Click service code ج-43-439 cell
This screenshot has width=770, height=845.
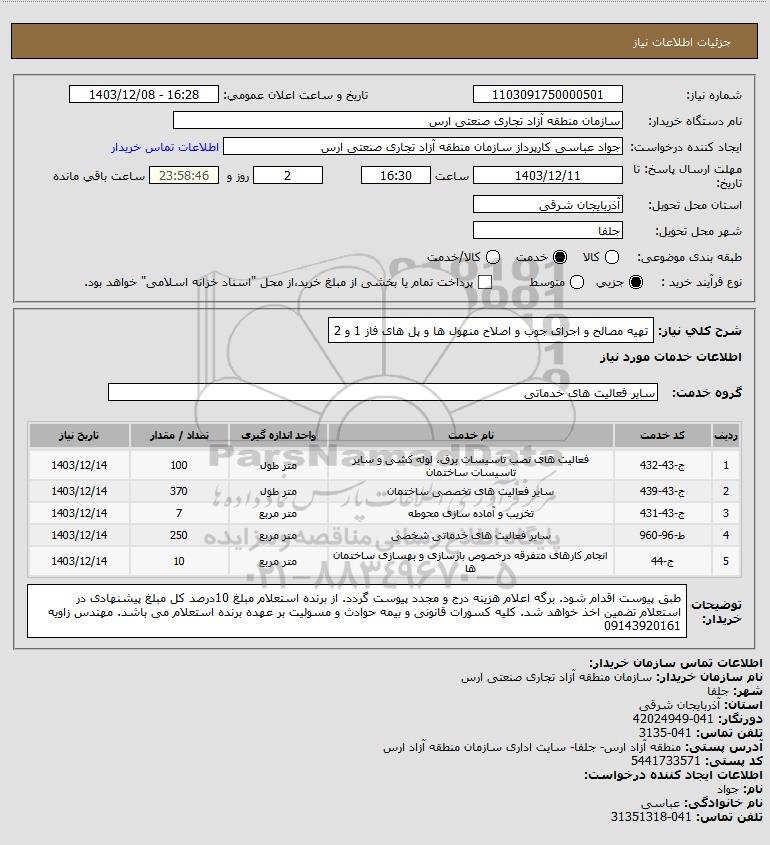[662, 491]
